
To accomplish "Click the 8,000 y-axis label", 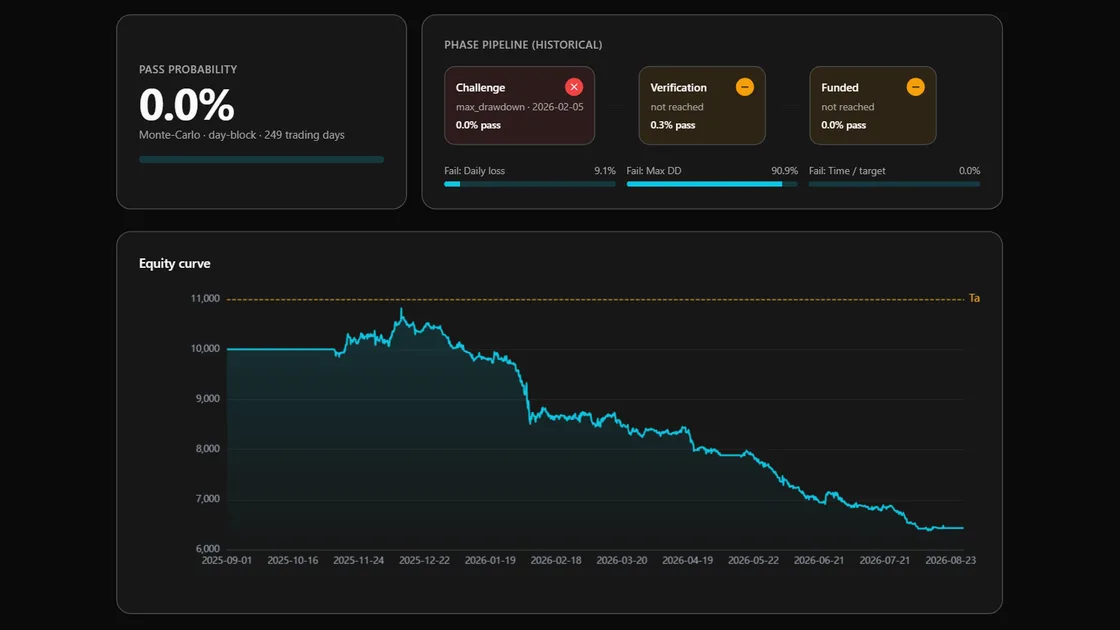I will coord(208,449).
